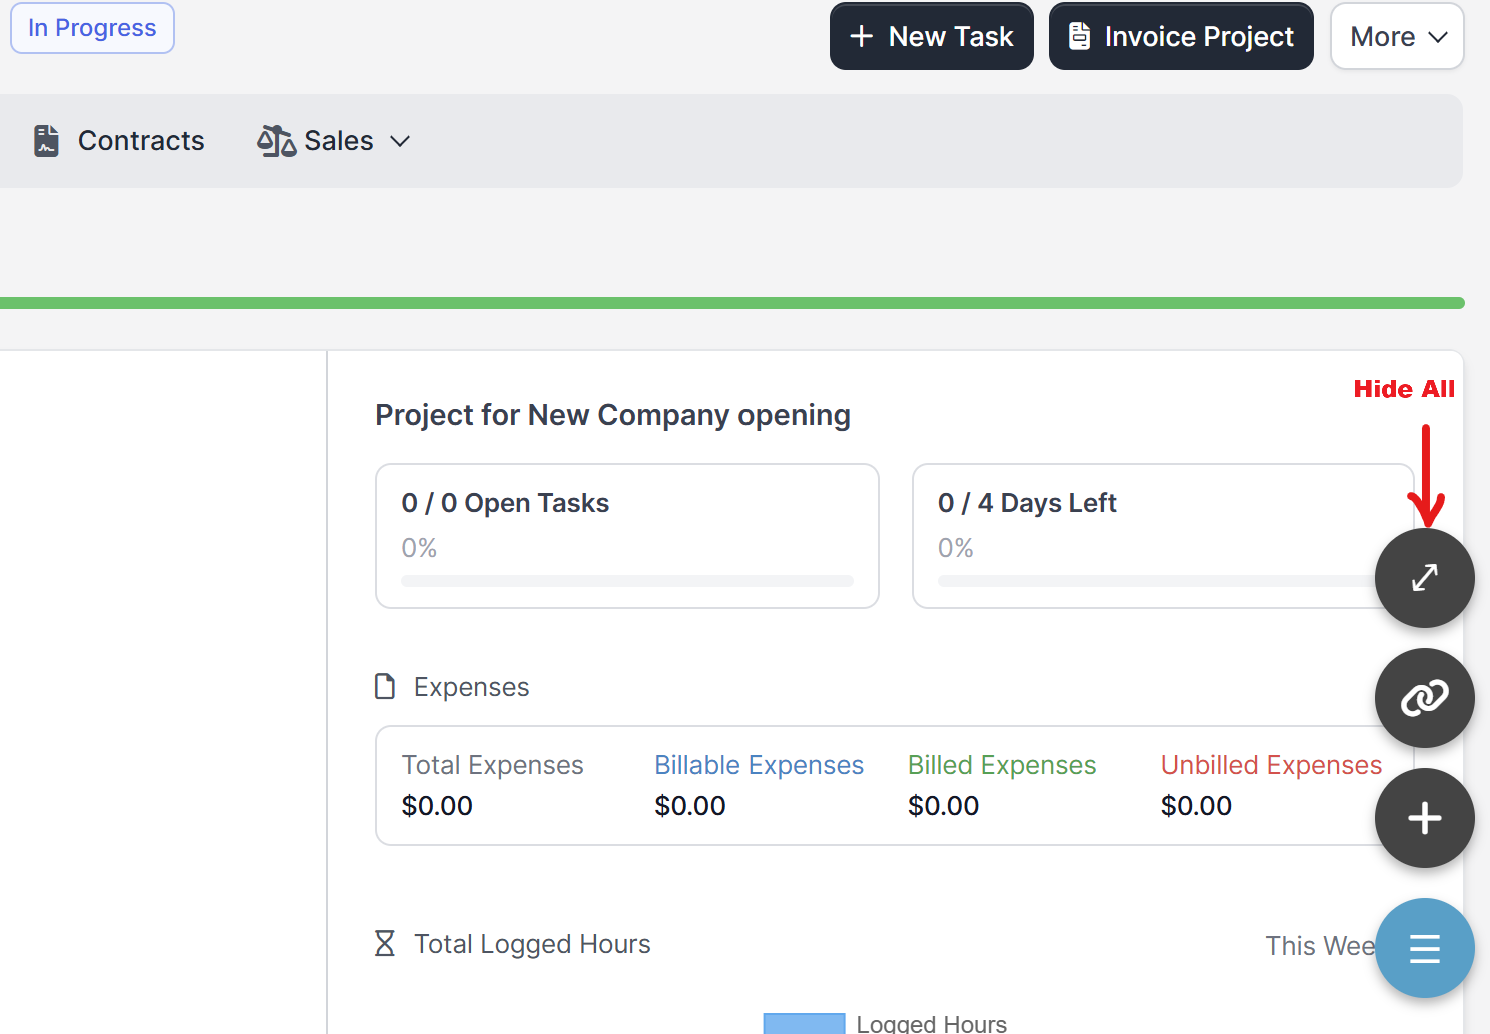Toggle the Logged Hours chart legend
The image size is (1490, 1034).
[886, 1023]
